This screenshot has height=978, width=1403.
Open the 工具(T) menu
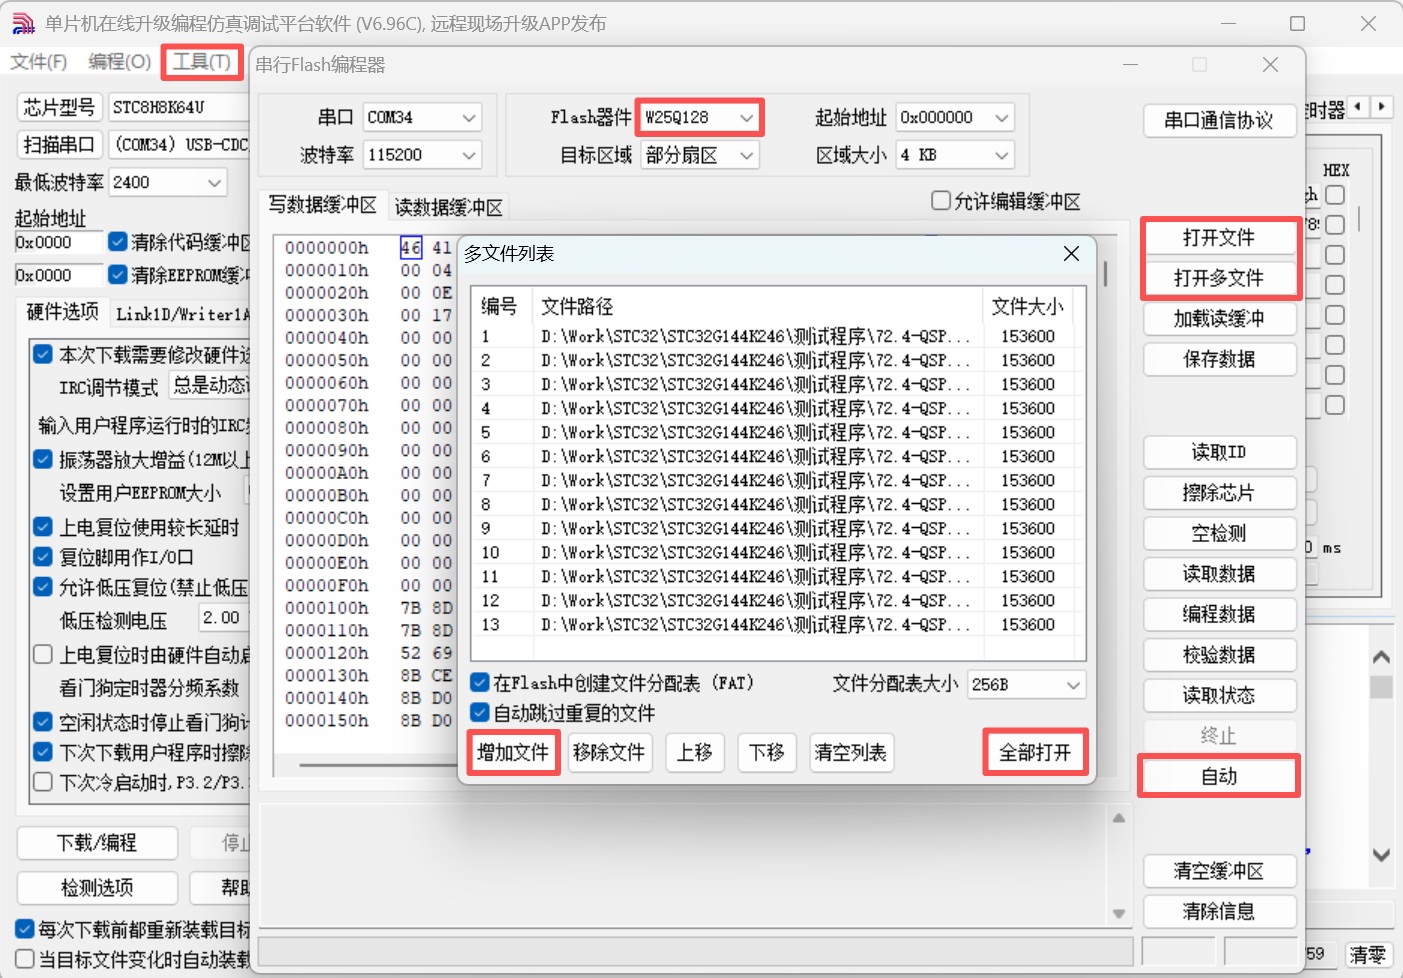(x=202, y=62)
